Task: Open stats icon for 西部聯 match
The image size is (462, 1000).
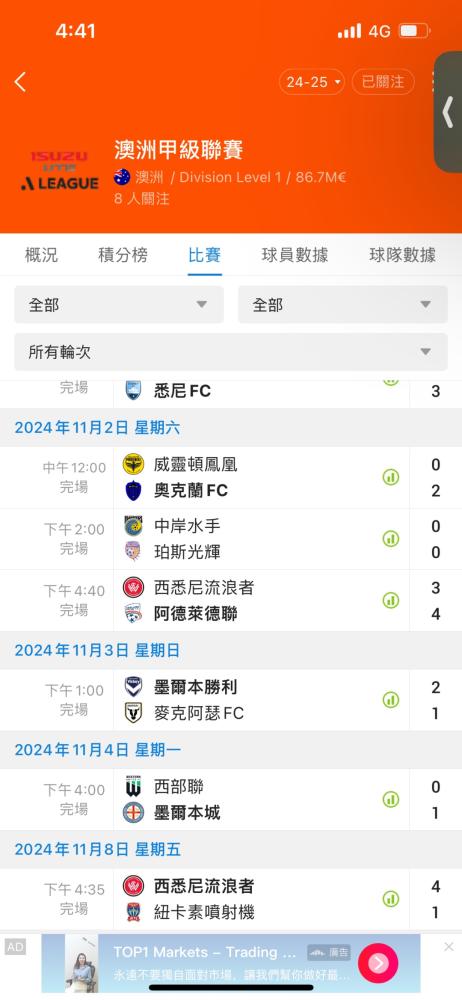Action: pos(391,799)
